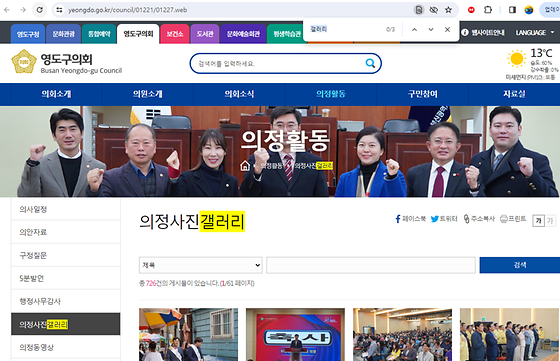Decrease font size with small 가 button
The height and width of the screenshot is (361, 560).
pos(550,221)
